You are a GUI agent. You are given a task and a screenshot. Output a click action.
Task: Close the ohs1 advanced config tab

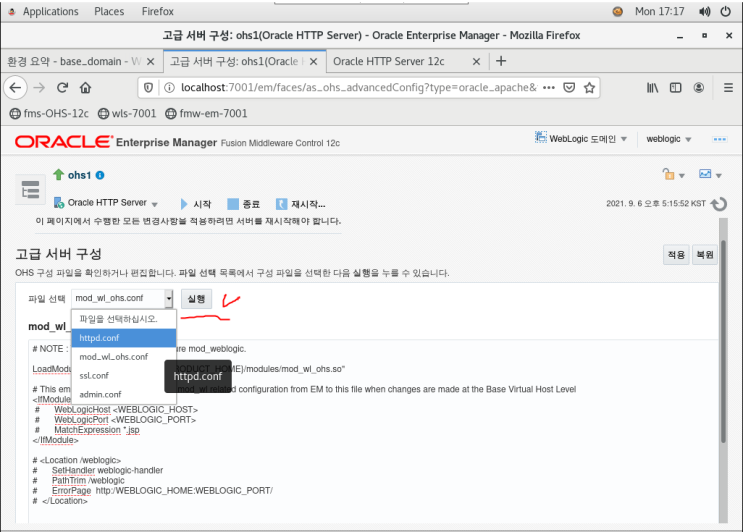tap(313, 62)
